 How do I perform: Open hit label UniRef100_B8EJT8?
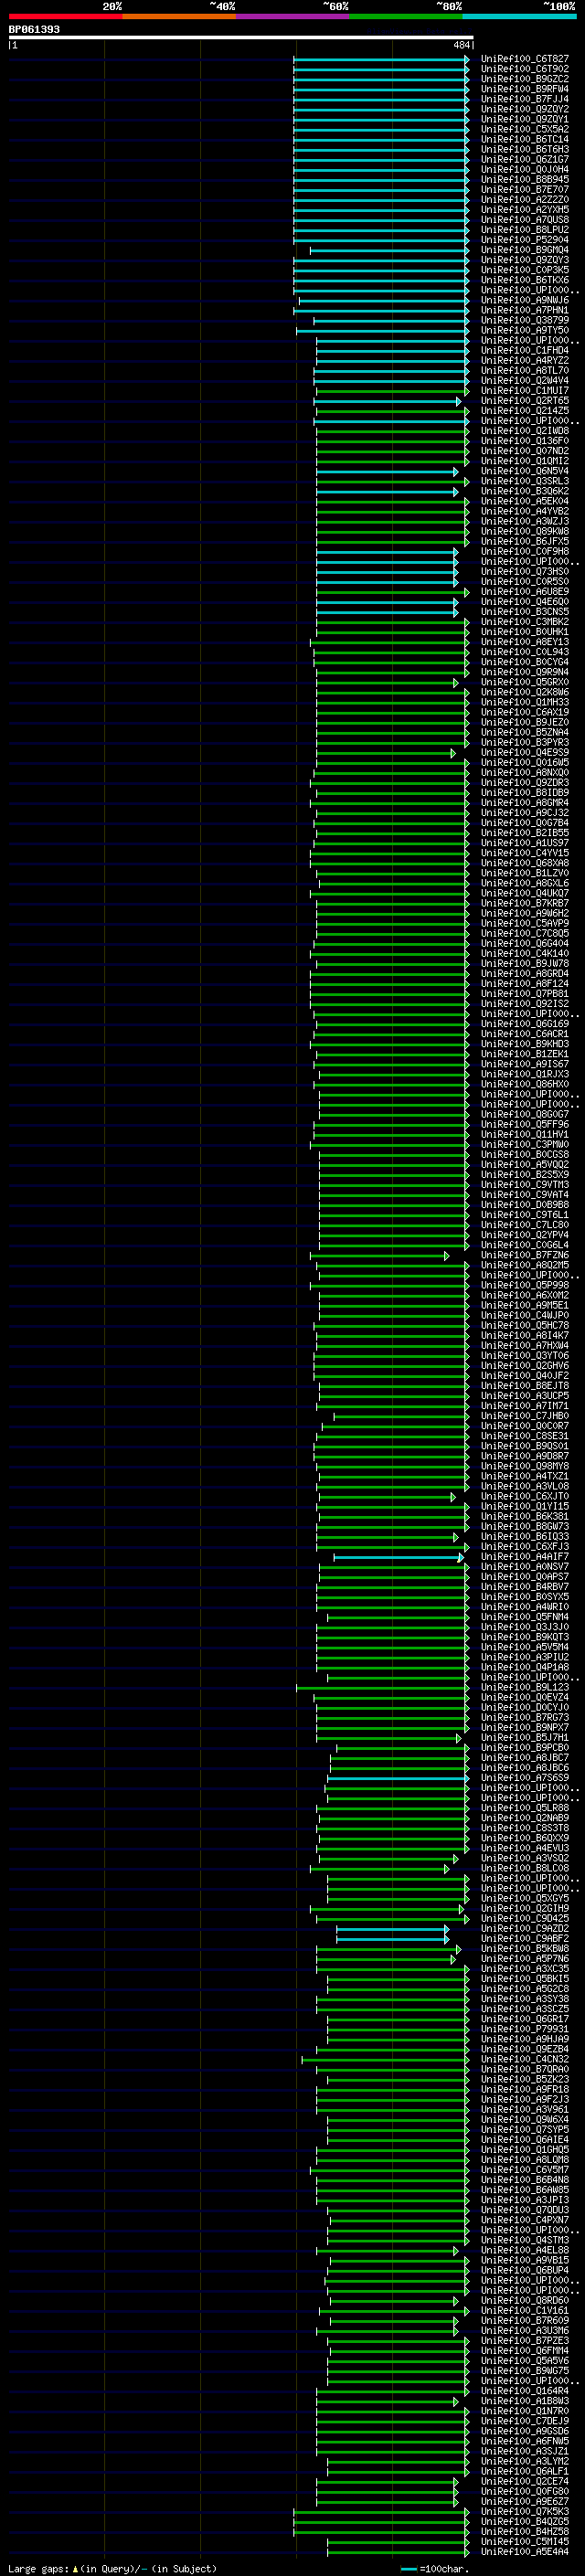coord(525,1386)
